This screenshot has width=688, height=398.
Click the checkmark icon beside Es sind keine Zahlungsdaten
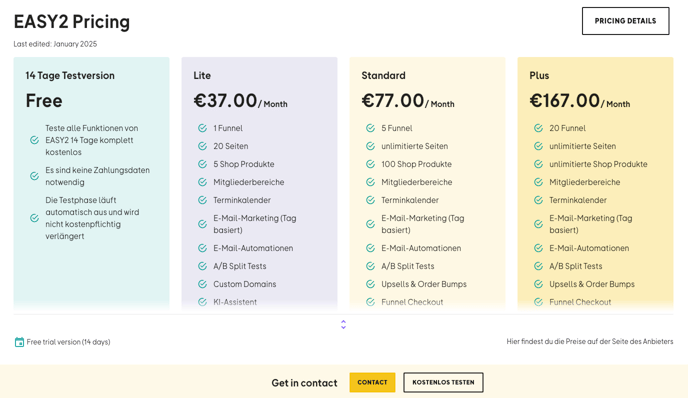(34, 176)
